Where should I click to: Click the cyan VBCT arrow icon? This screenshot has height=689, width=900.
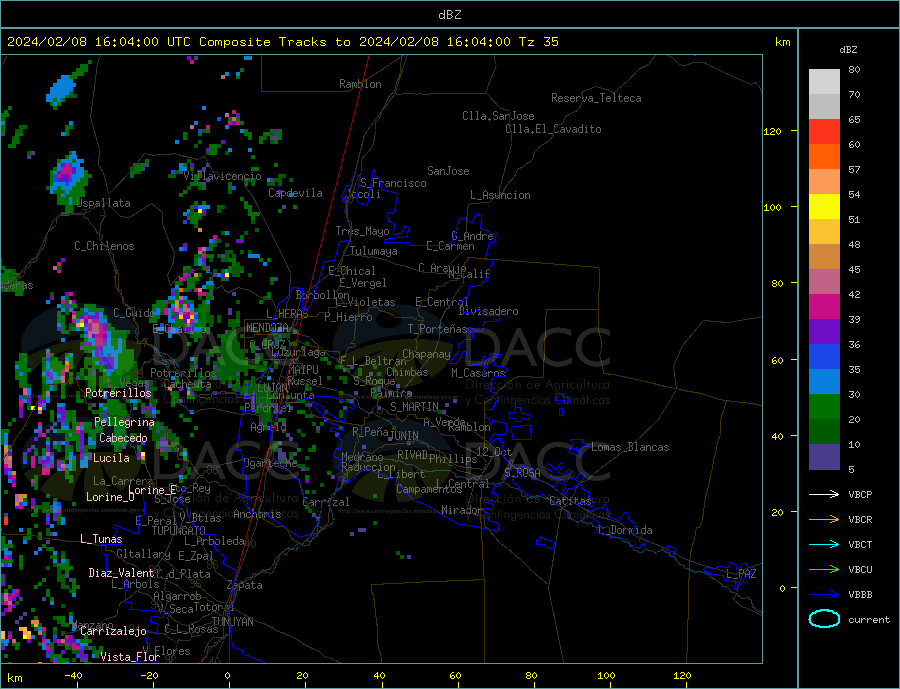824,544
